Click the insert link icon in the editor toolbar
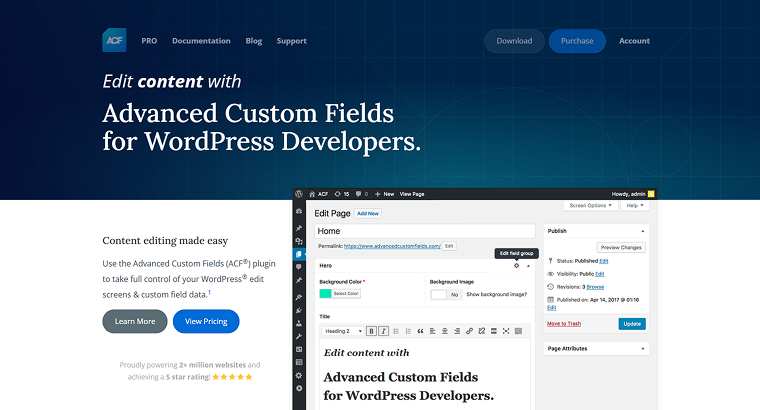The height and width of the screenshot is (410, 760). coord(469,331)
